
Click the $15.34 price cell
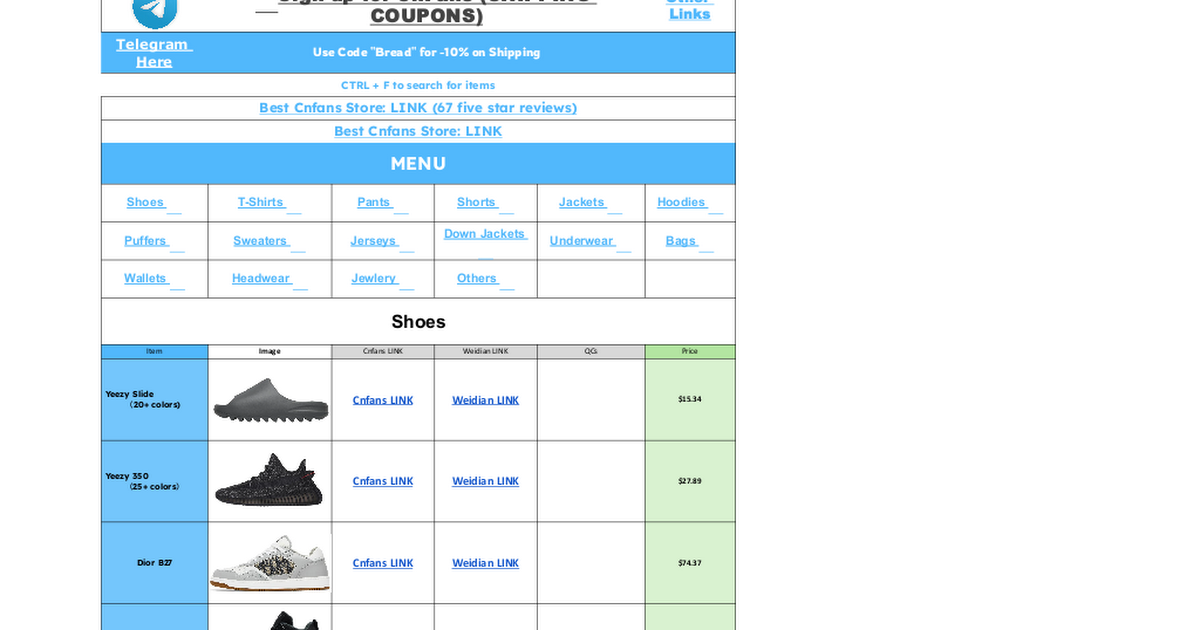click(x=690, y=400)
